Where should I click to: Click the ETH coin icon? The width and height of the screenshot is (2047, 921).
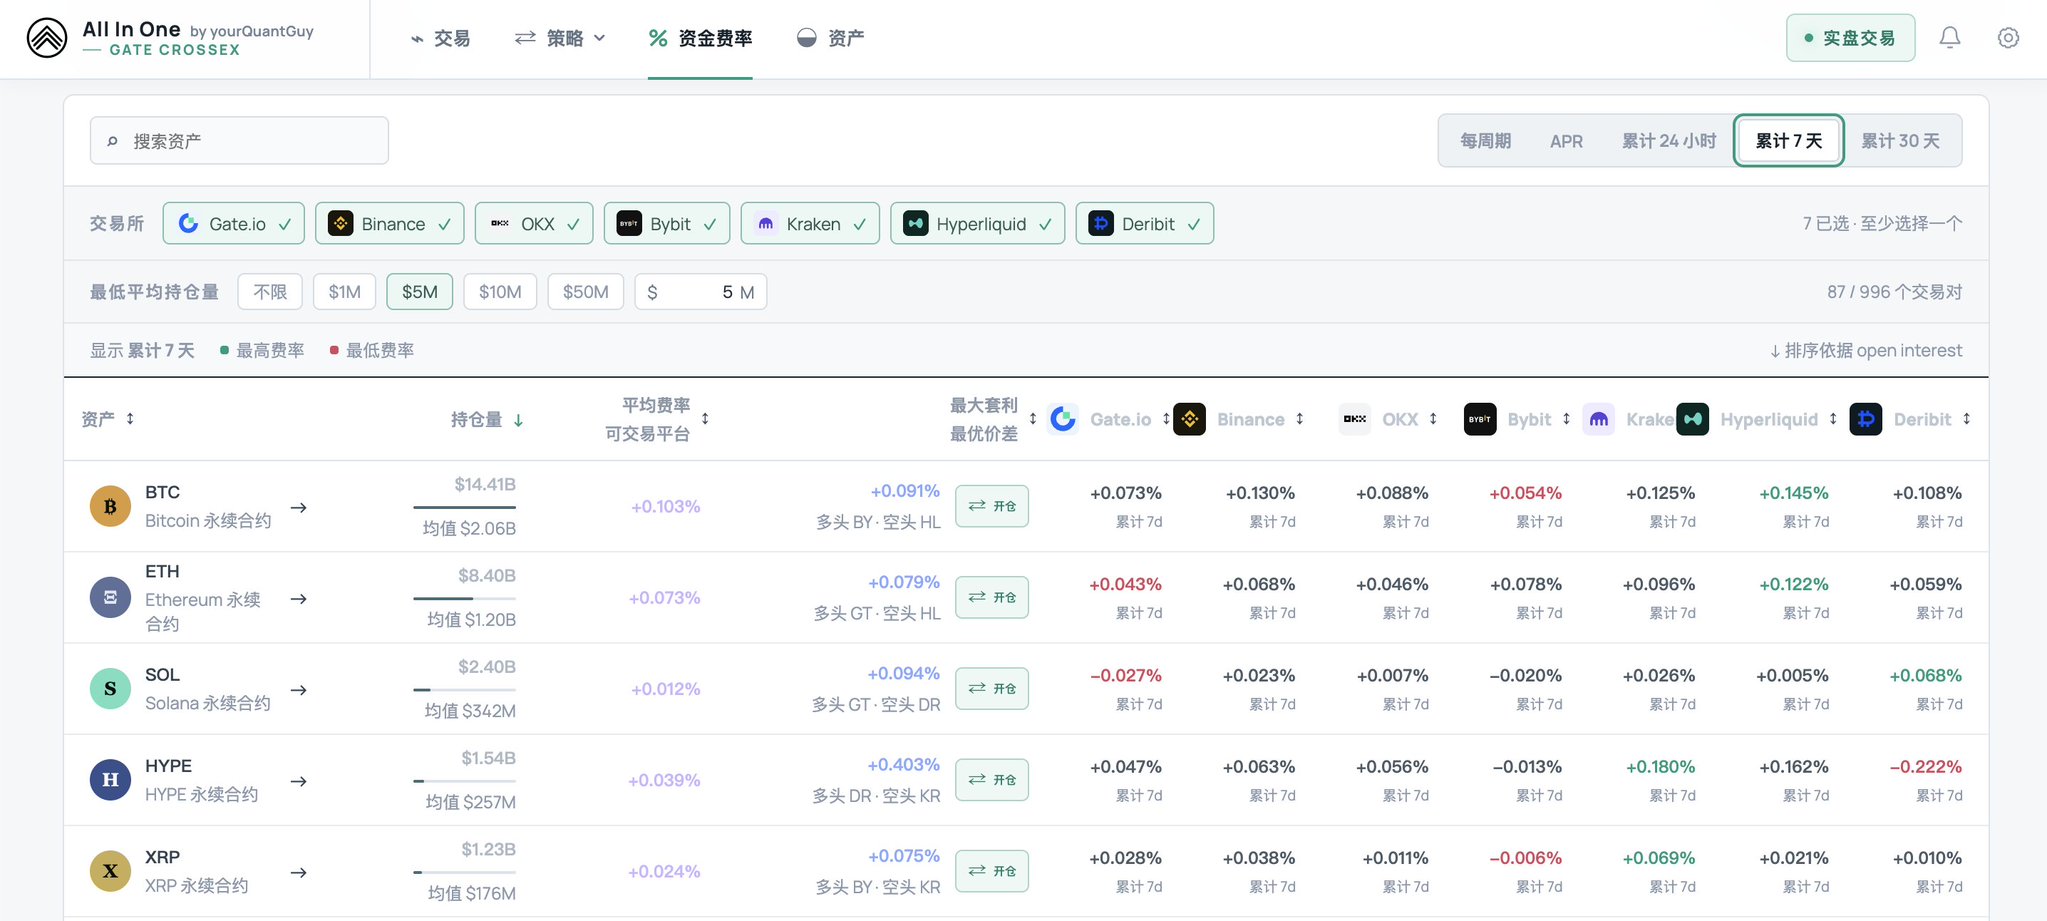pyautogui.click(x=110, y=597)
